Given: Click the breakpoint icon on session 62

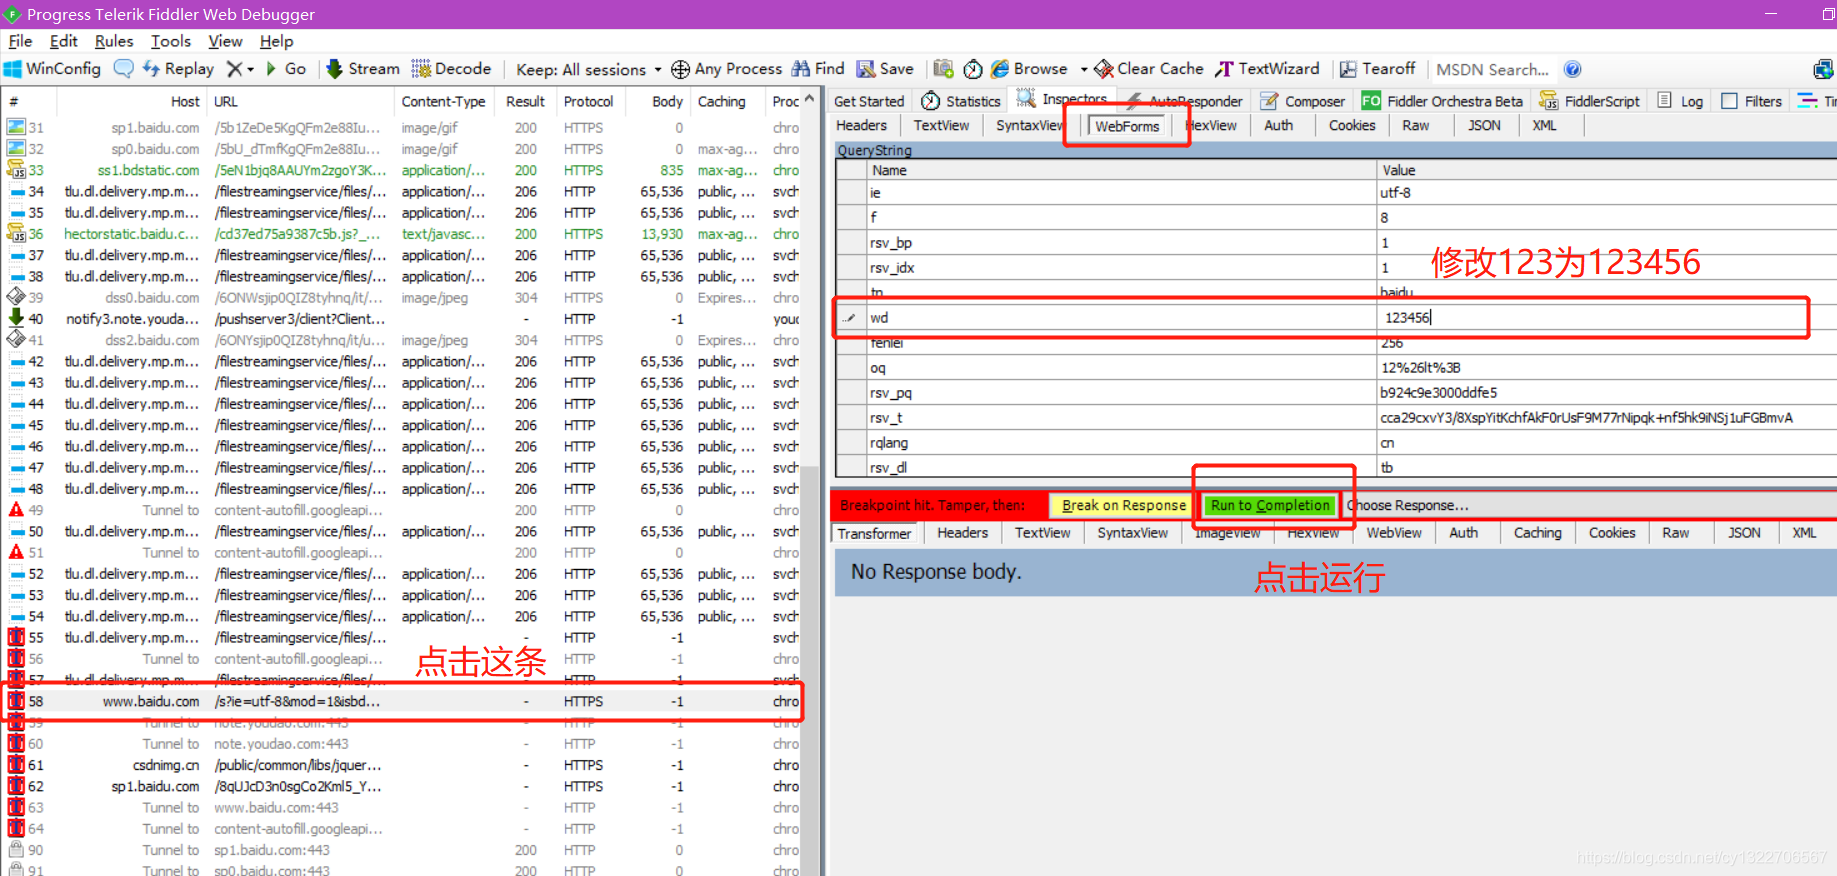Looking at the screenshot, I should click(16, 786).
